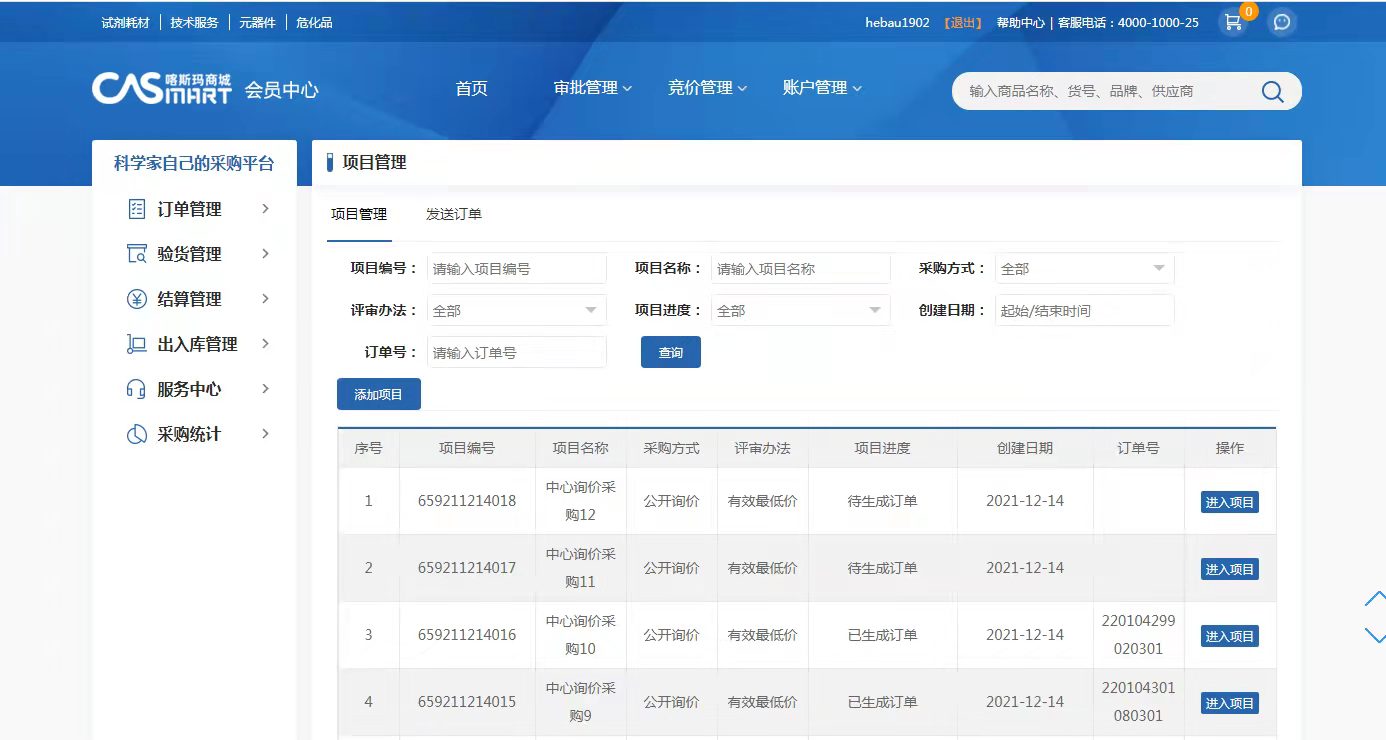Click the search magnifier icon

pyautogui.click(x=1272, y=91)
